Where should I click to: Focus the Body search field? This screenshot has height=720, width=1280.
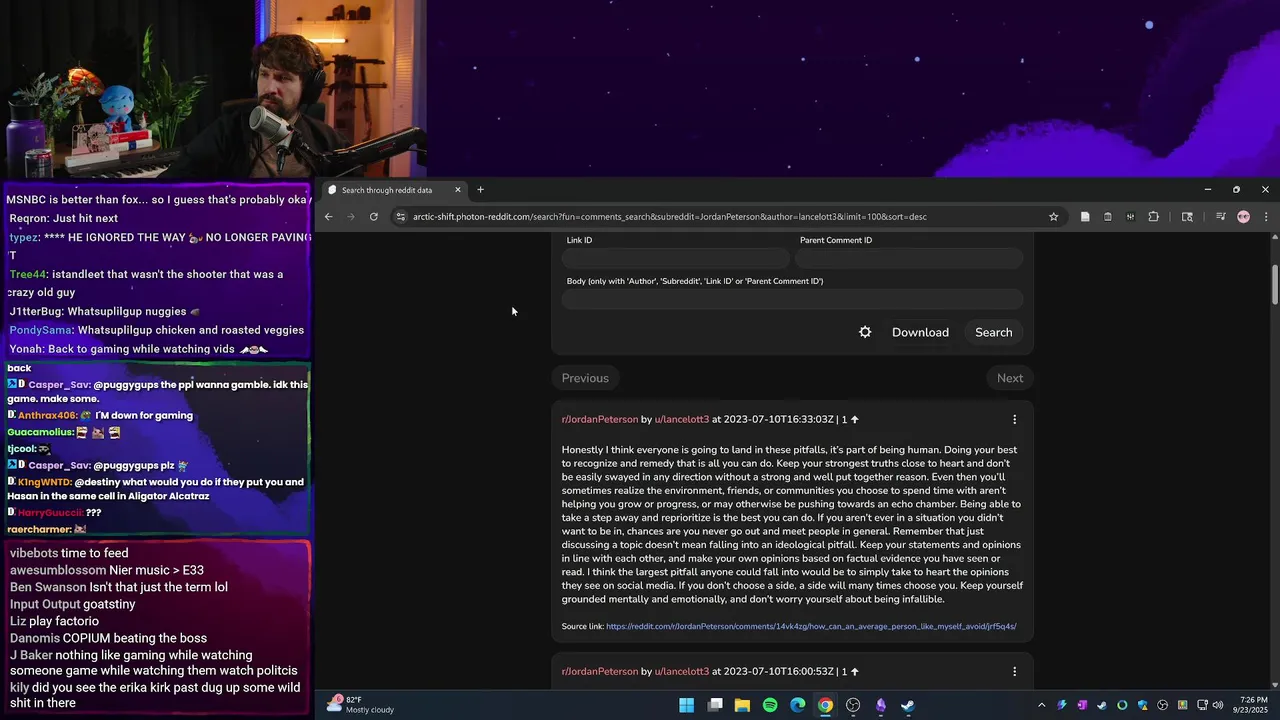[x=792, y=299]
